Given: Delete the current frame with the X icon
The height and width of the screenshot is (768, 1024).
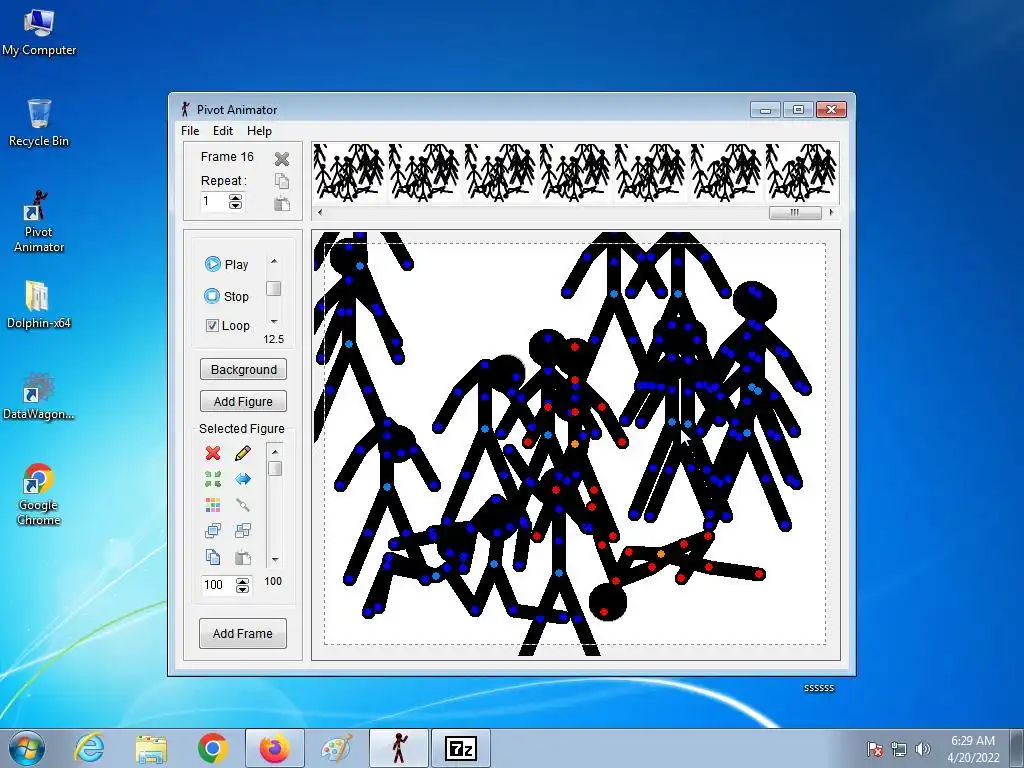Looking at the screenshot, I should [x=281, y=159].
